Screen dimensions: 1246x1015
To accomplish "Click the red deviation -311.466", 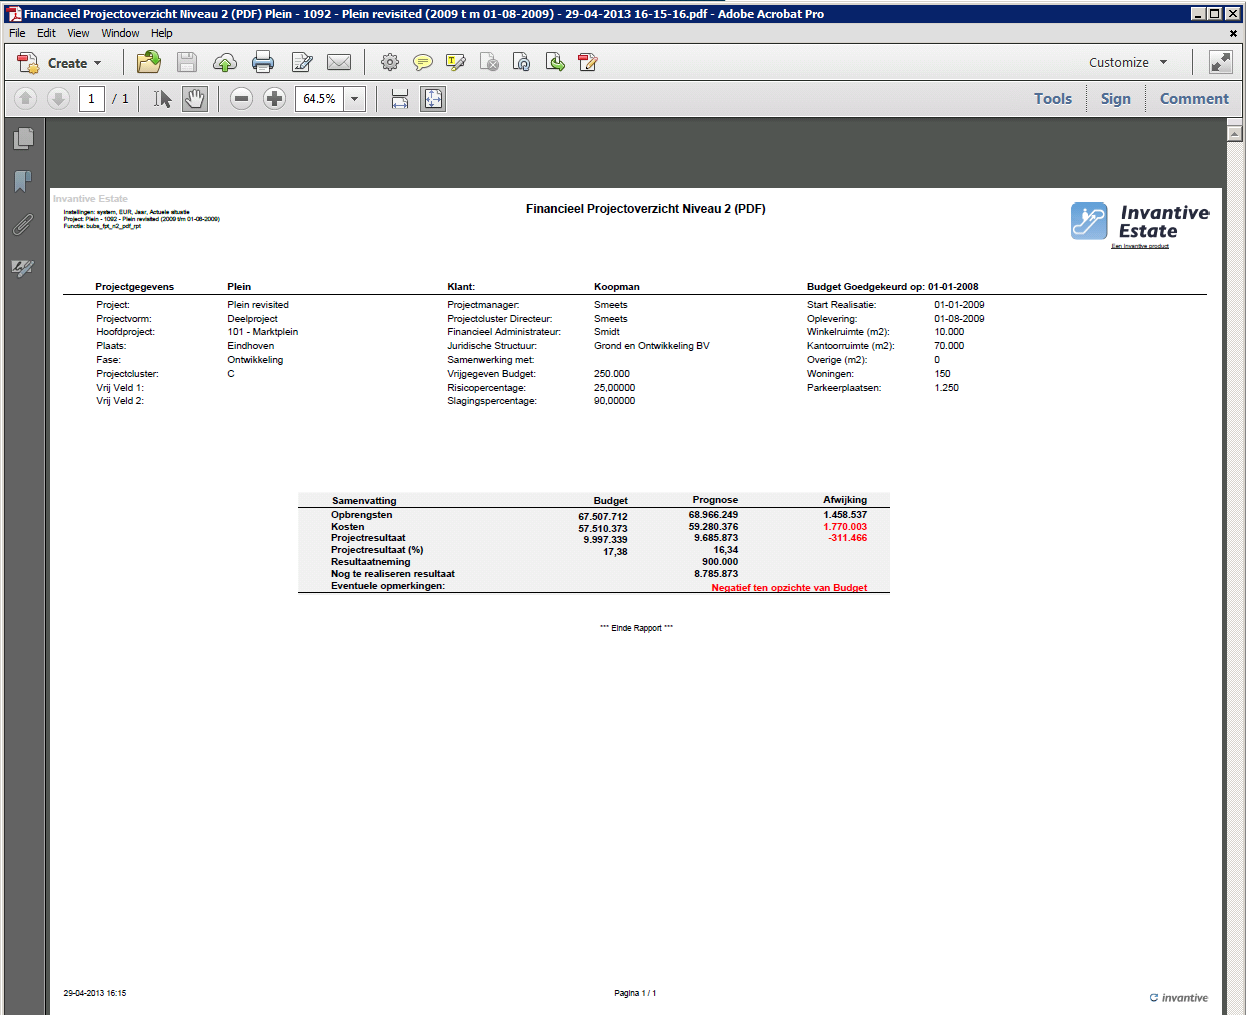I will (x=847, y=538).
